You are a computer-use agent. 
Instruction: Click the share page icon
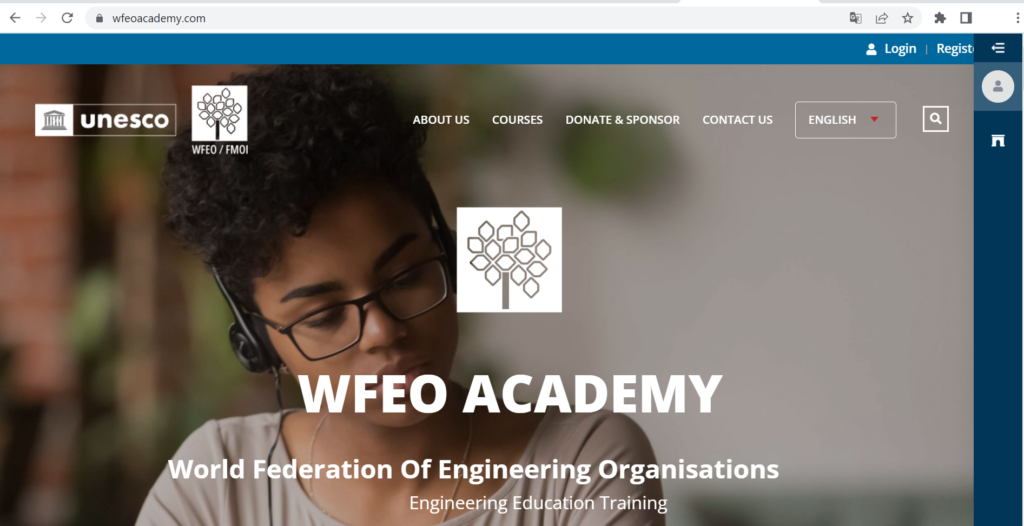(x=882, y=18)
